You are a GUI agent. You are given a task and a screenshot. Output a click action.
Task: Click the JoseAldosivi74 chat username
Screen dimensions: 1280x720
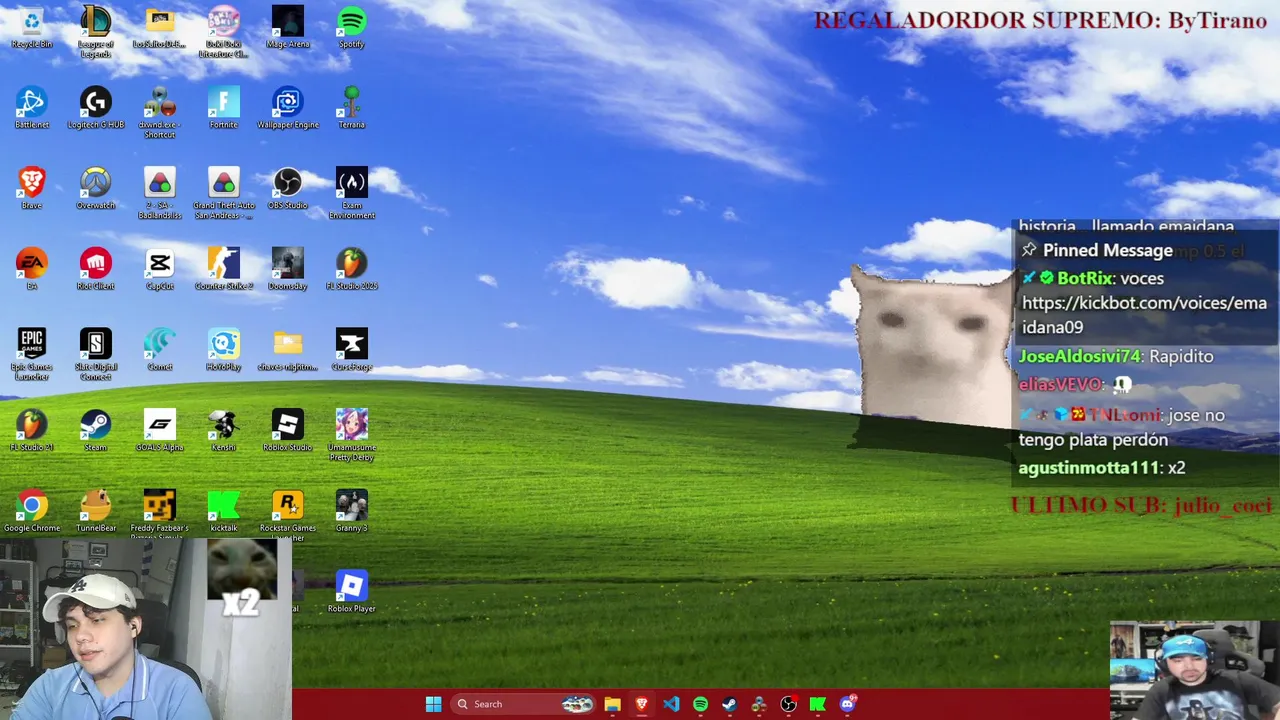1079,356
